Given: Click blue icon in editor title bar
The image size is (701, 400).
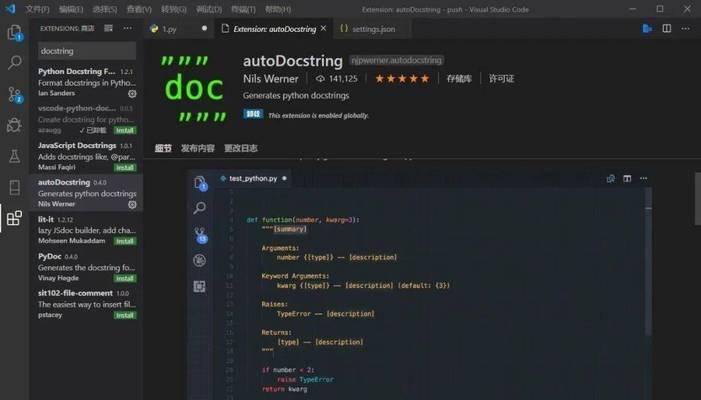Looking at the screenshot, I should 647,29.
